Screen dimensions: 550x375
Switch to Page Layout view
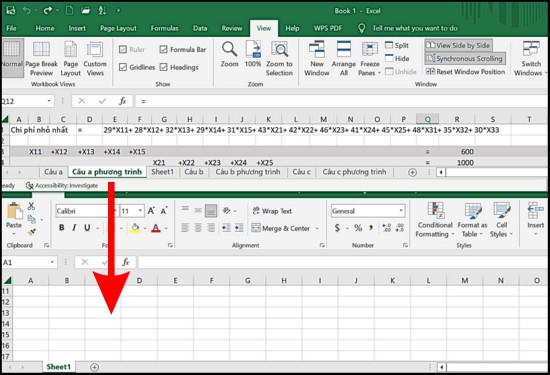(x=71, y=58)
